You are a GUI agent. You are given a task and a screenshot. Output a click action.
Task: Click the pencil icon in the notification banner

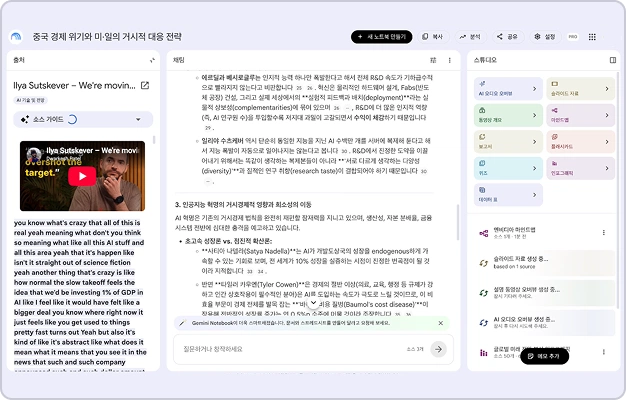point(183,323)
